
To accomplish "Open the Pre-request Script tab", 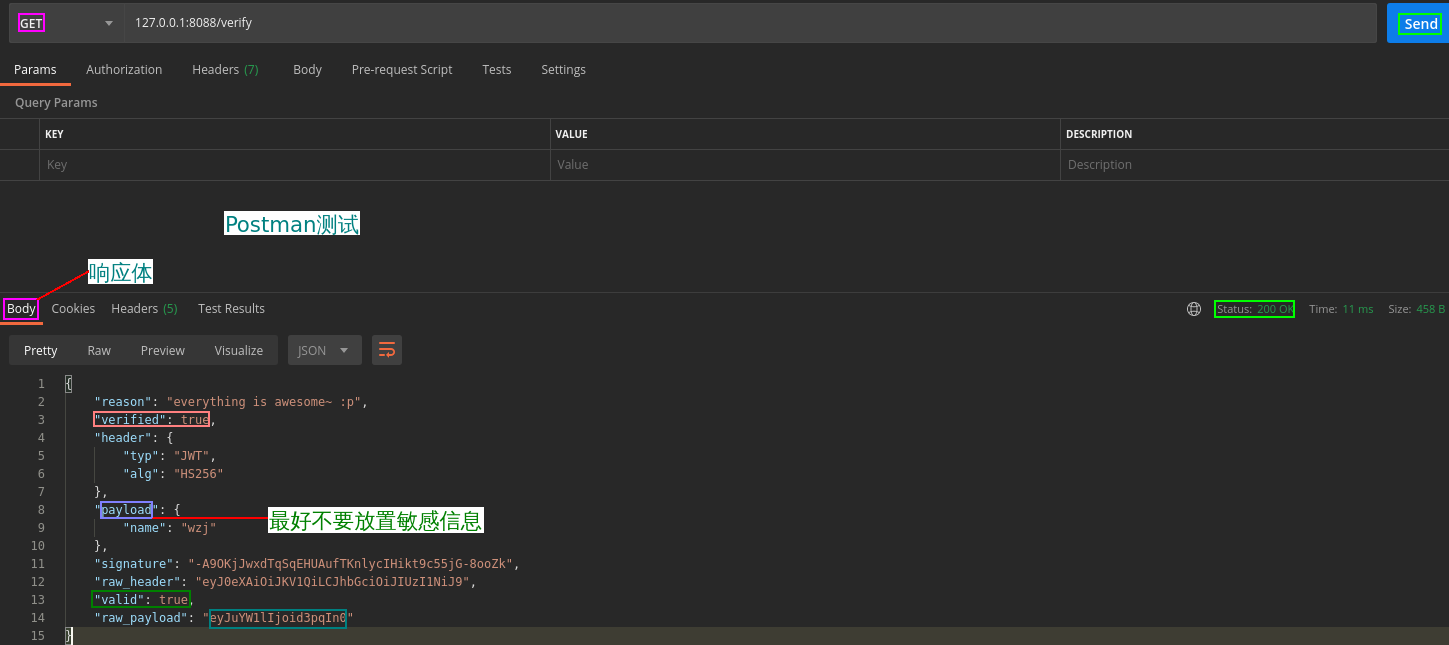I will 402,70.
